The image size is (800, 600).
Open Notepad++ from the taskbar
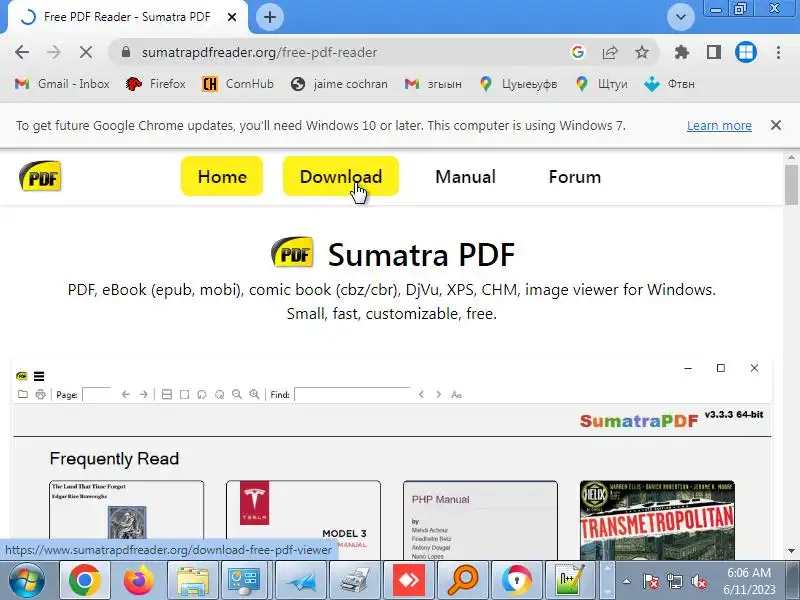[569, 580]
